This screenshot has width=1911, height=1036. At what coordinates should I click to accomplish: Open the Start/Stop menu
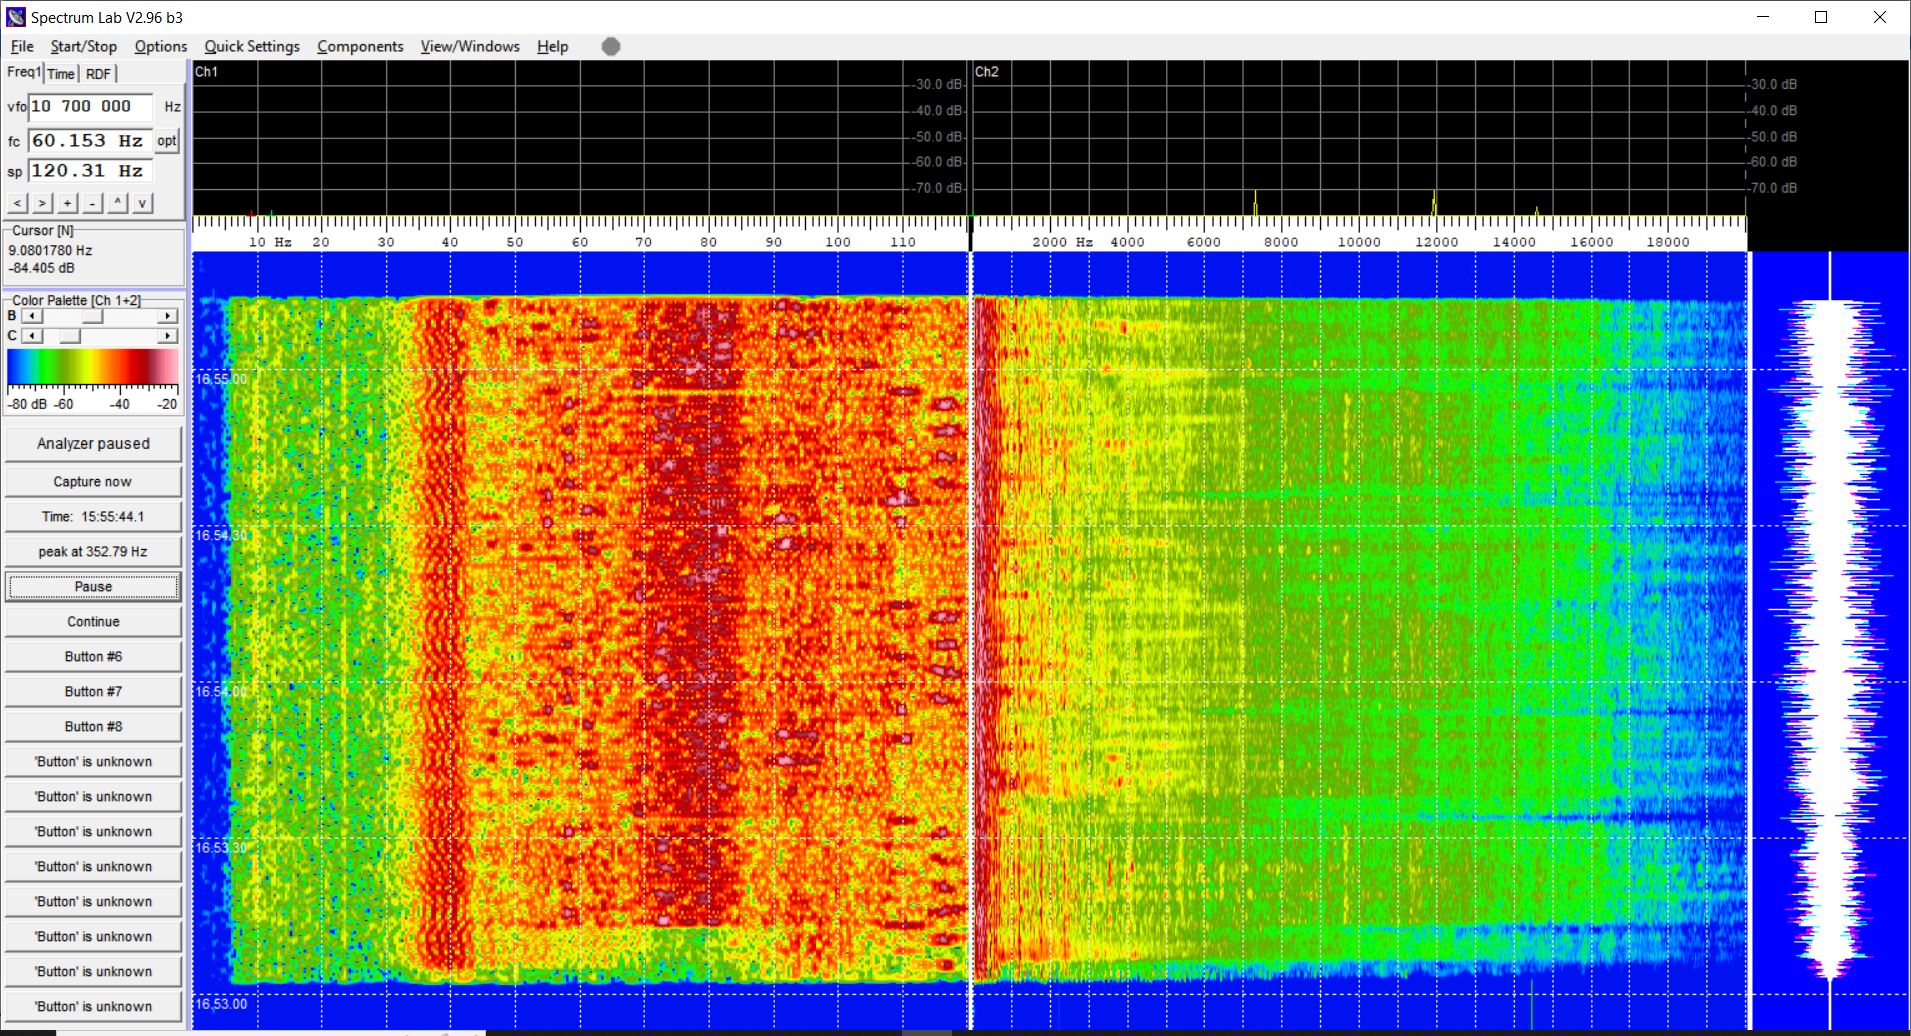84,46
